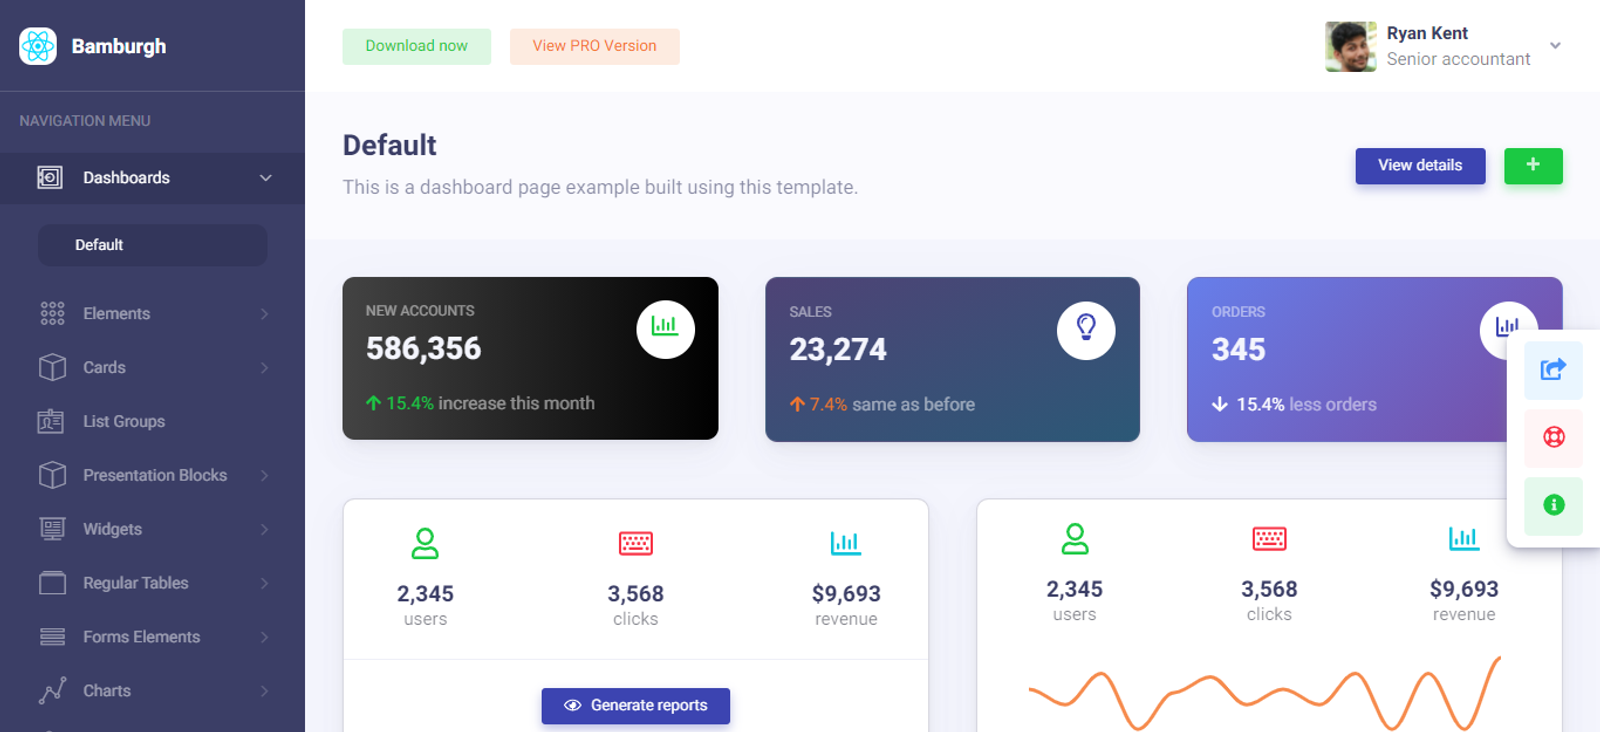Expand the Widgets submenu arrow

click(x=264, y=529)
